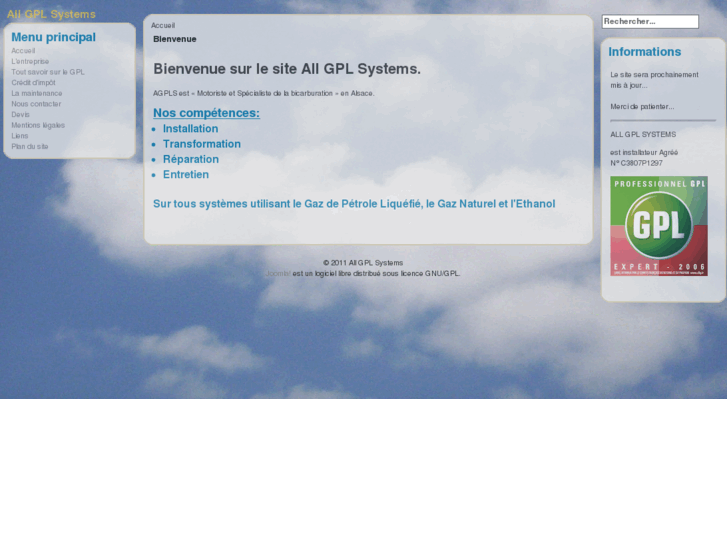Click the Motoriste et Spécialiste description line

pyautogui.click(x=263, y=93)
